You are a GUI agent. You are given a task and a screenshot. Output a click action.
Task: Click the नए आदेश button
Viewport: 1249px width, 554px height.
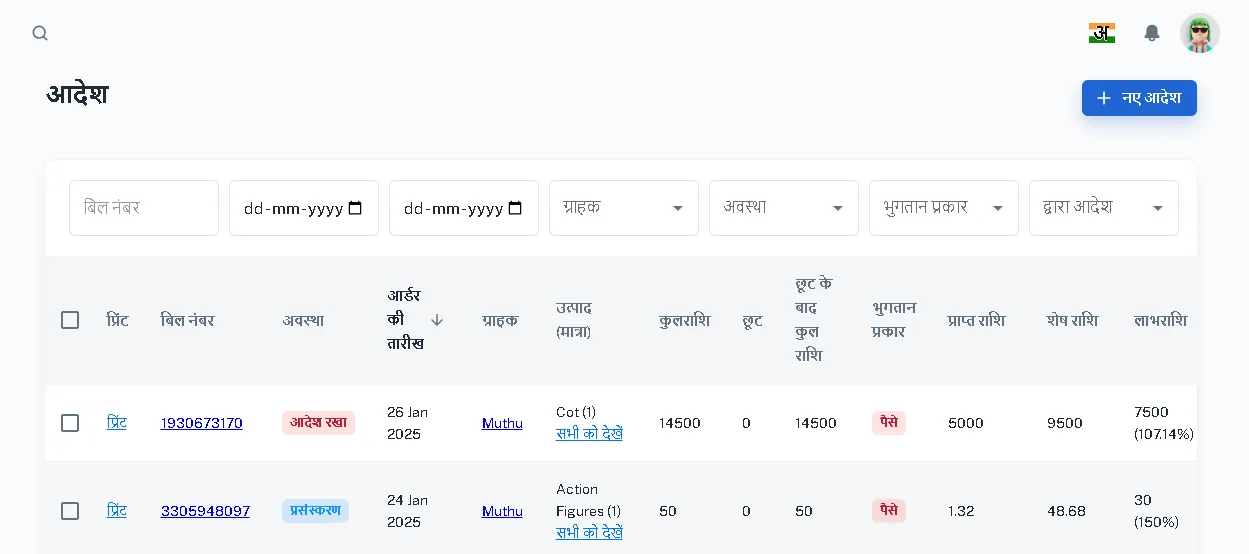[x=1139, y=98]
